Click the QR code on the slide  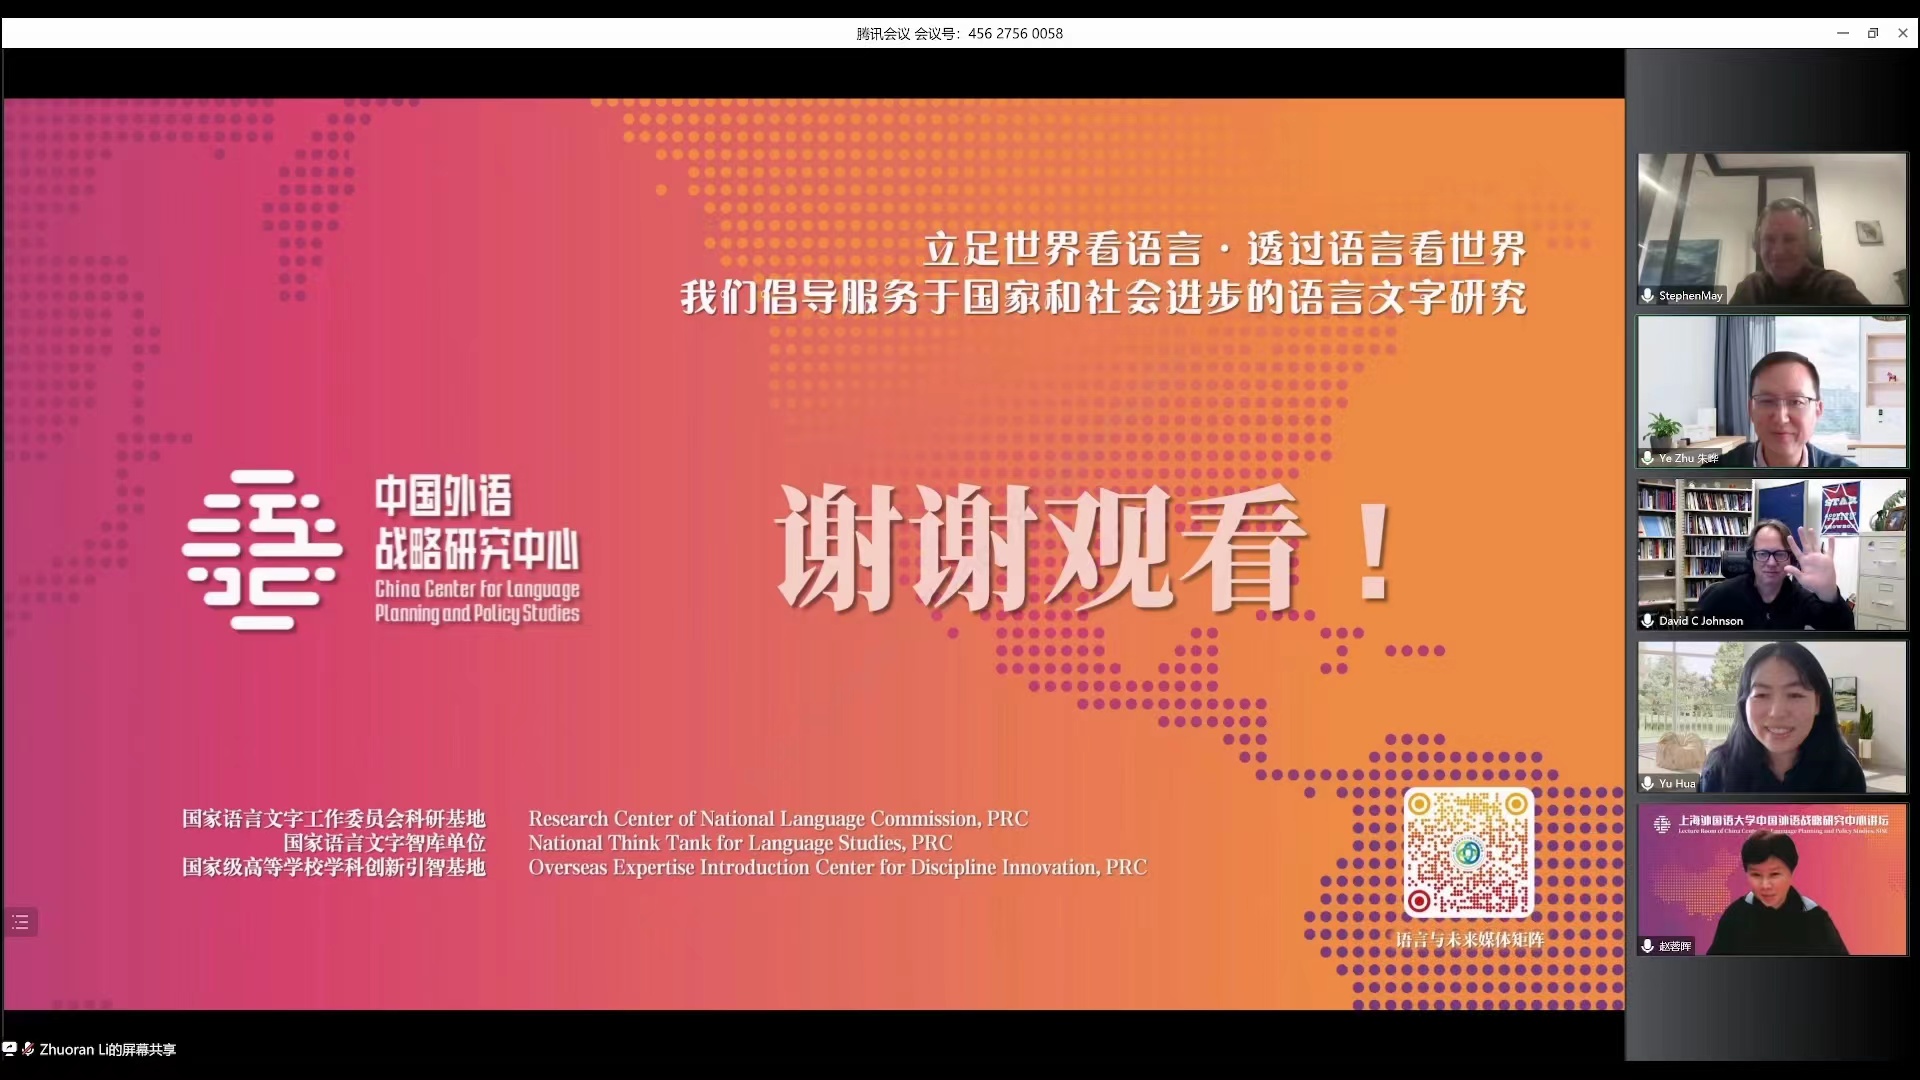1467,853
